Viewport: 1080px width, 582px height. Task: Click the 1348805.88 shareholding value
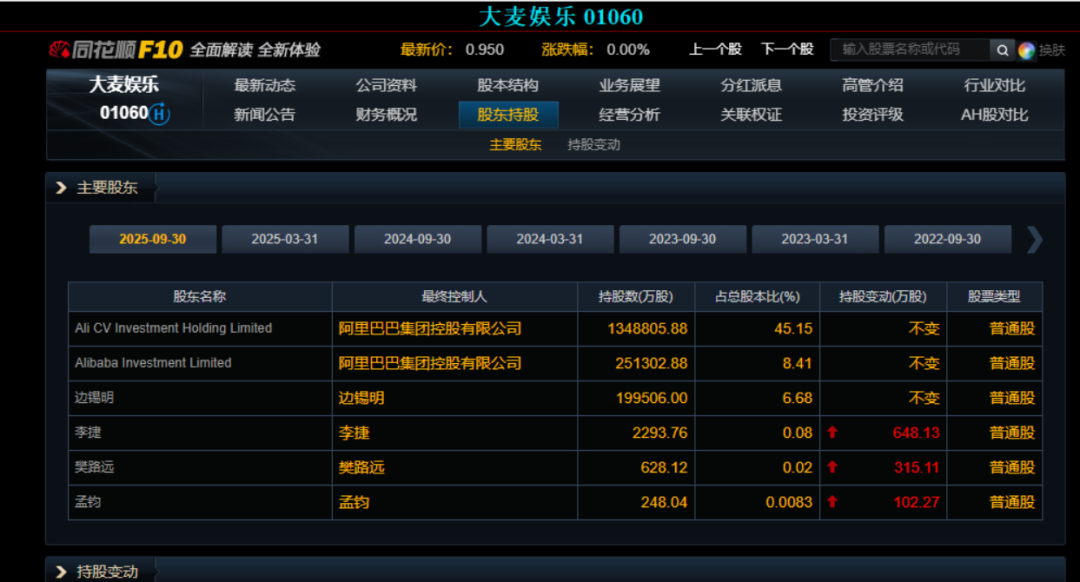click(647, 329)
